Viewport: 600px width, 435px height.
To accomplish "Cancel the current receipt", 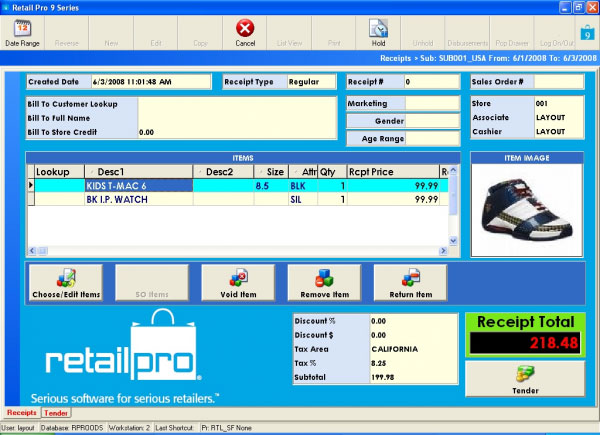I will coord(245,33).
